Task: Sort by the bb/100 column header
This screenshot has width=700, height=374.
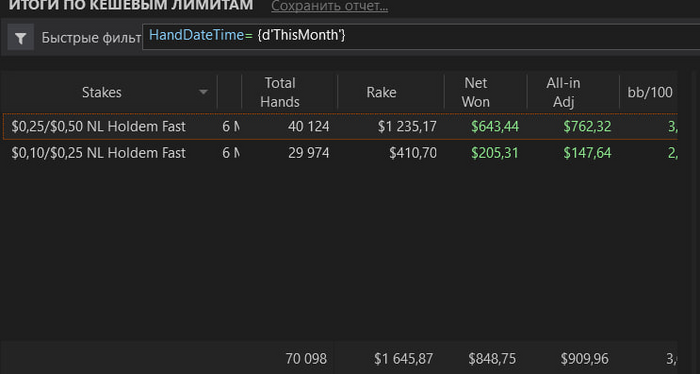Action: coord(650,92)
